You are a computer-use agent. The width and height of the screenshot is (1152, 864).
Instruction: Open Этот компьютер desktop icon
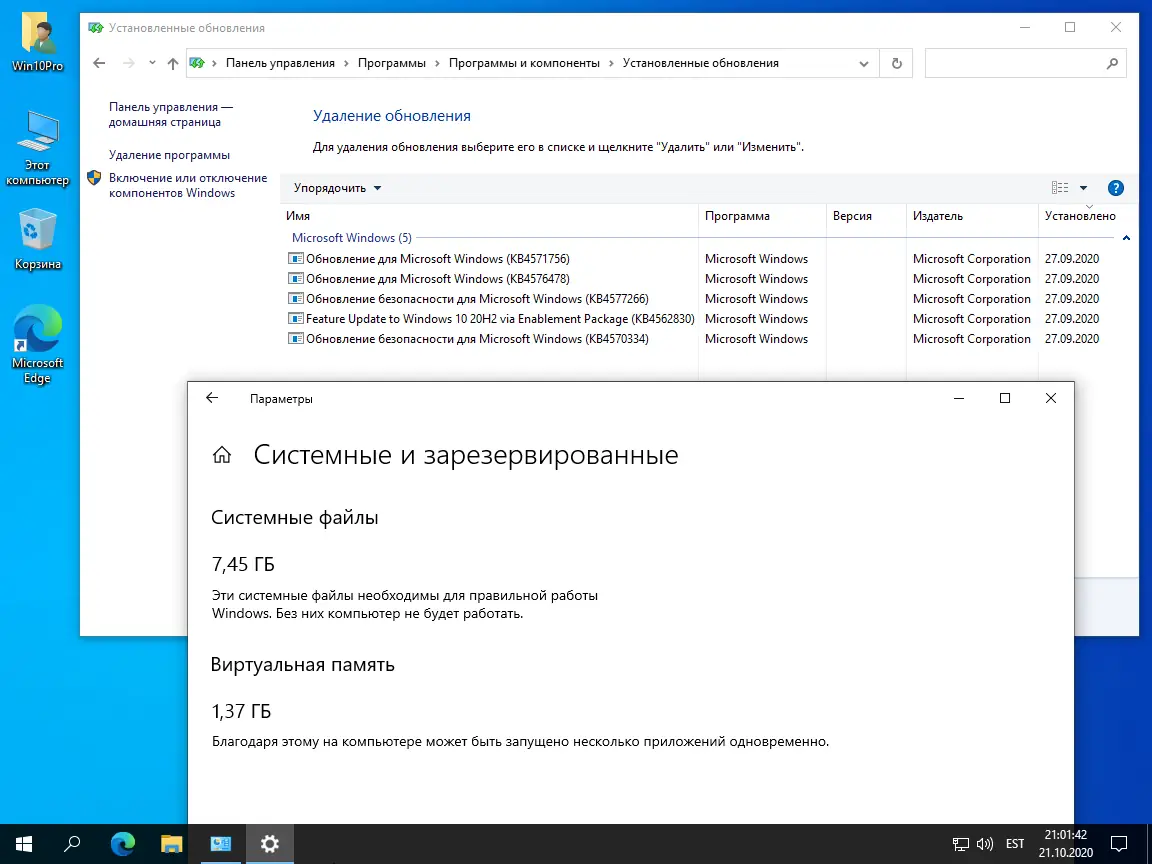[37, 148]
